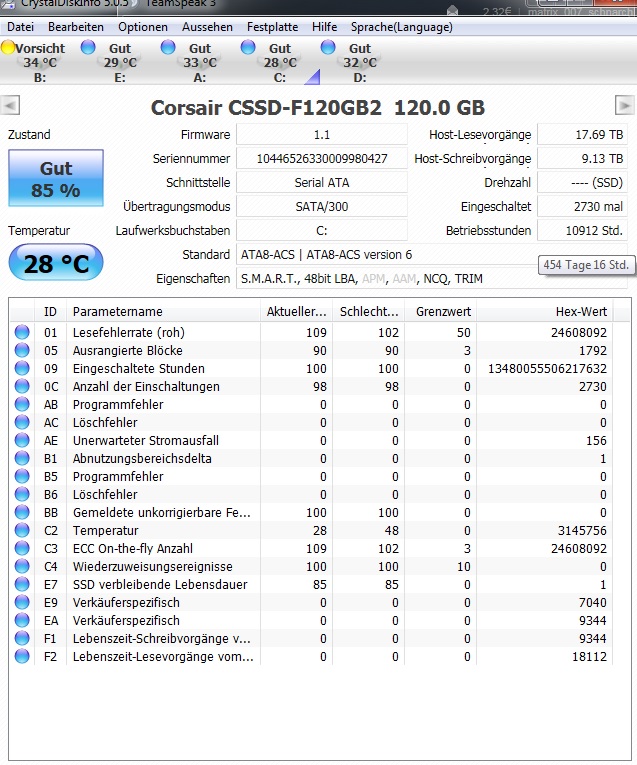Sort by Parametername column header

[x=163, y=311]
